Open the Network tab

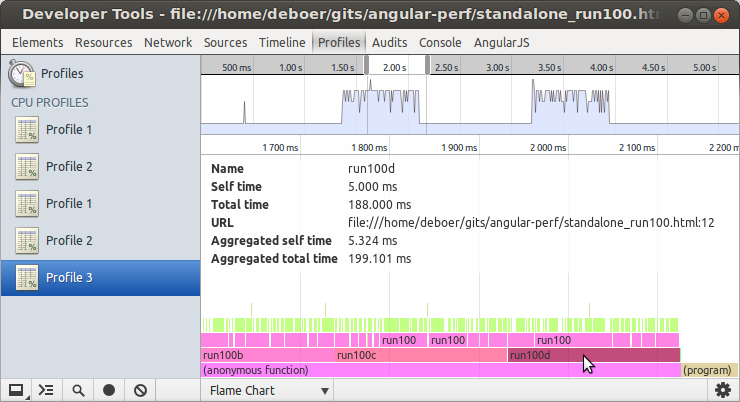pos(168,42)
